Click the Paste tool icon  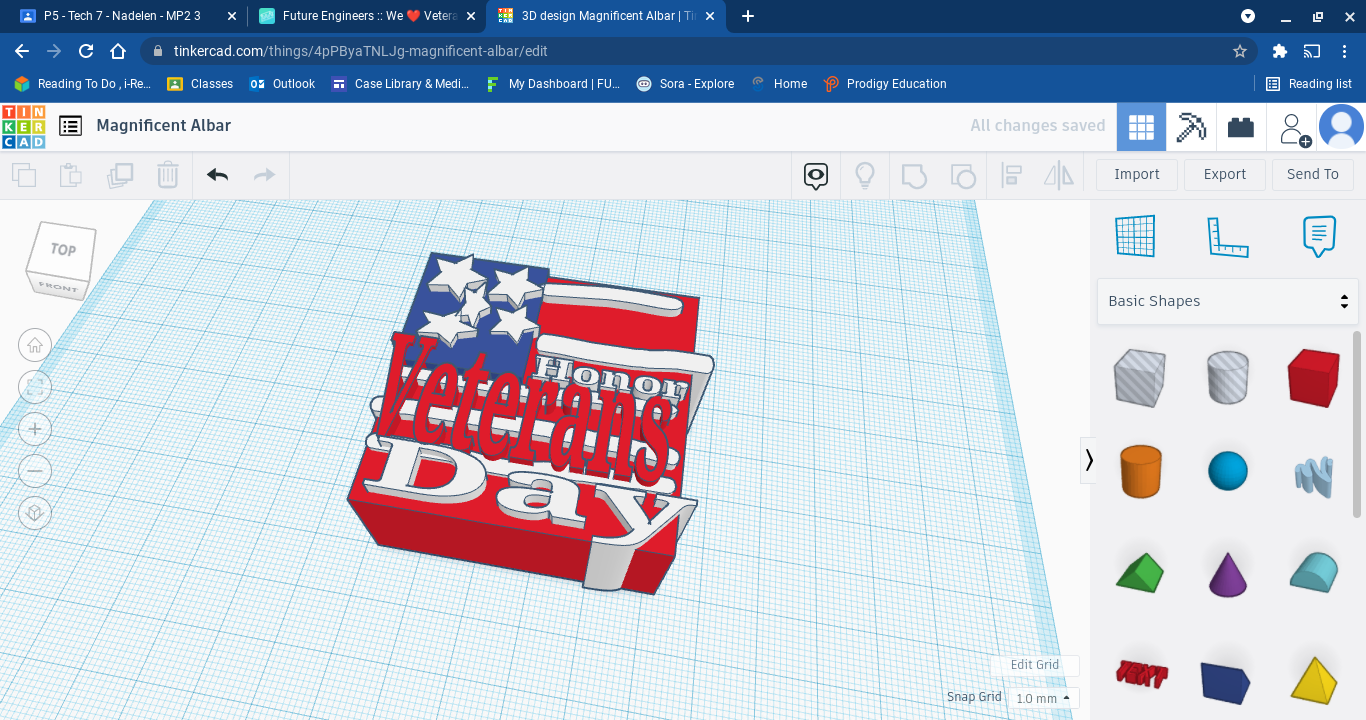click(x=71, y=175)
